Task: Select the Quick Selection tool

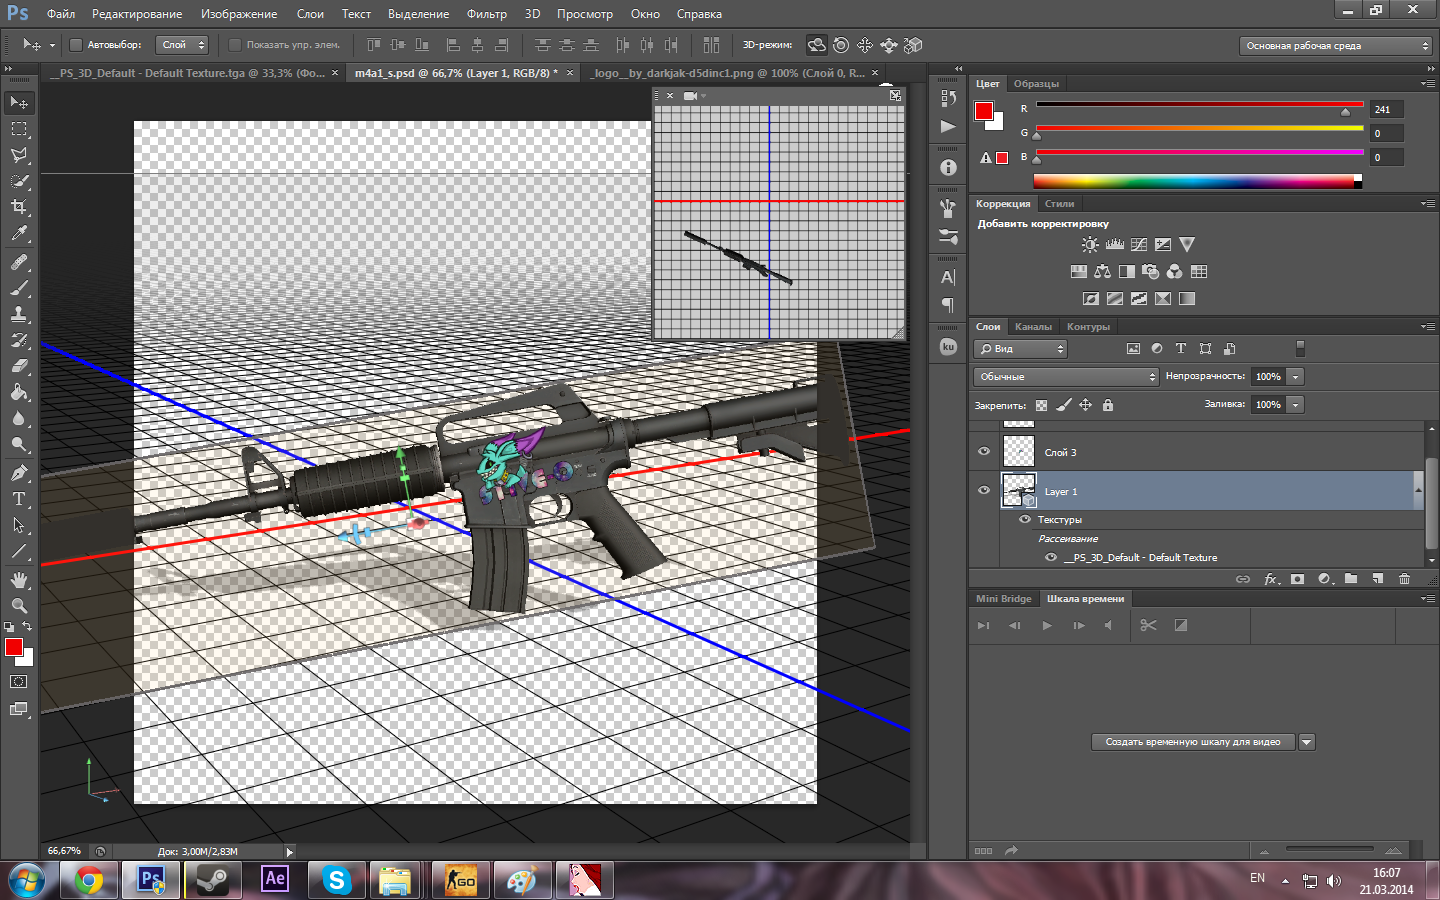Action: click(19, 181)
